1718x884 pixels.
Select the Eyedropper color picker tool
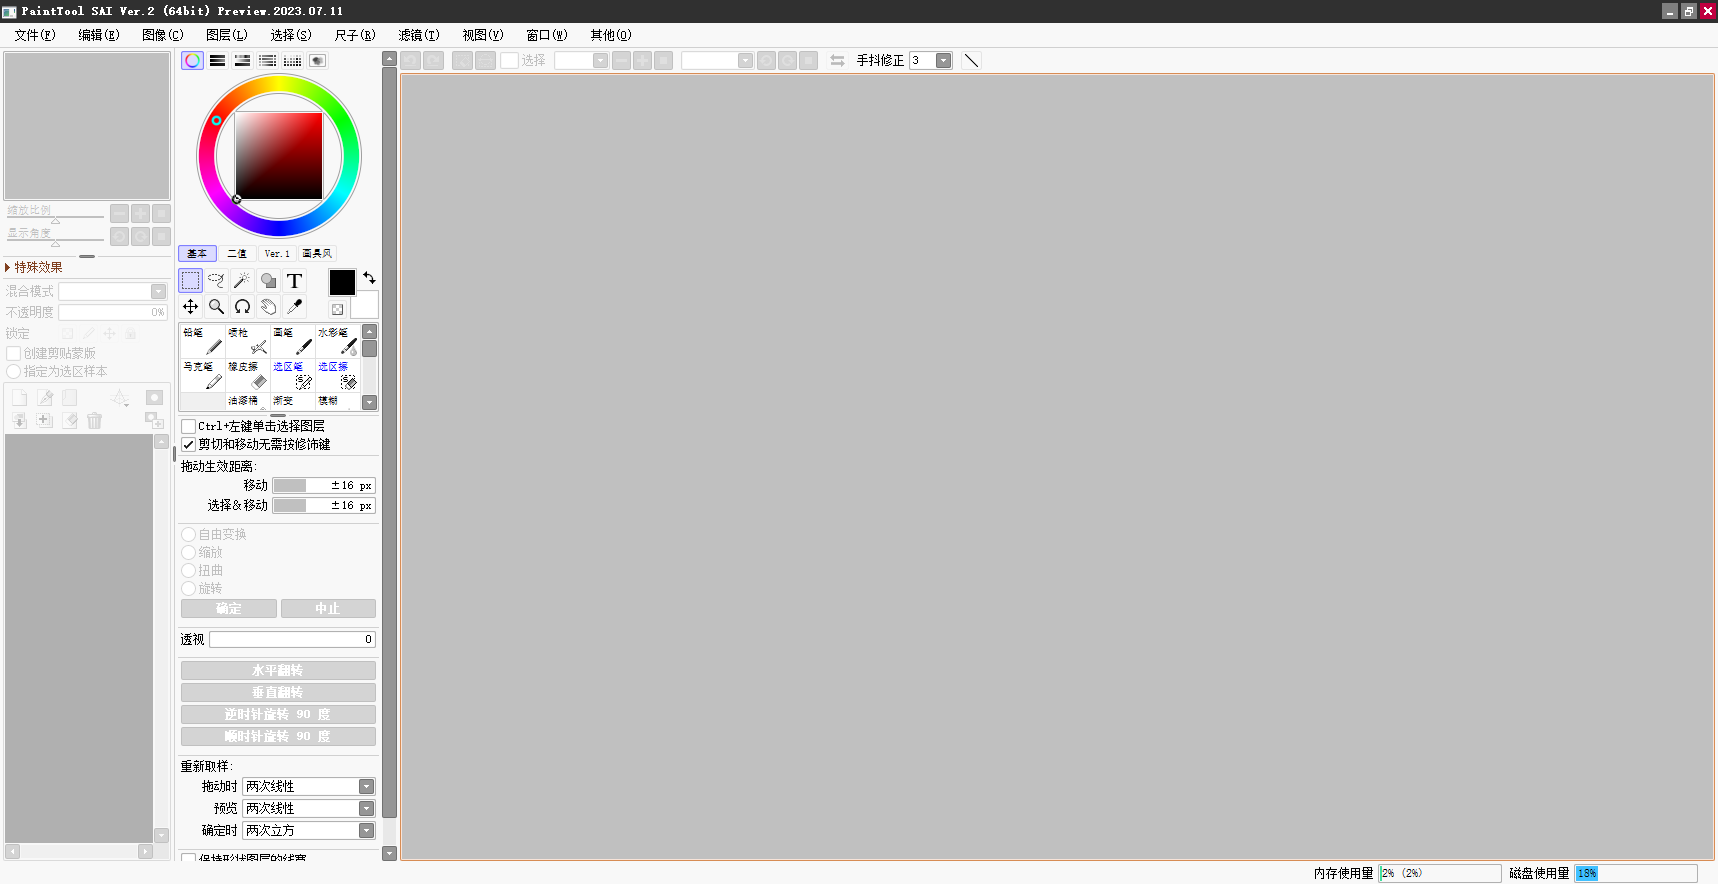pos(294,307)
